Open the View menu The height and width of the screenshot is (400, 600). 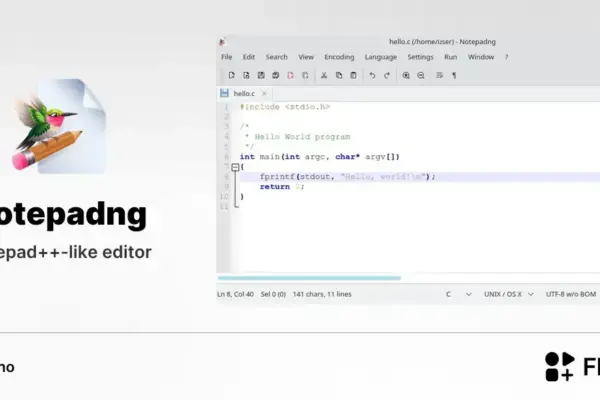pos(306,57)
